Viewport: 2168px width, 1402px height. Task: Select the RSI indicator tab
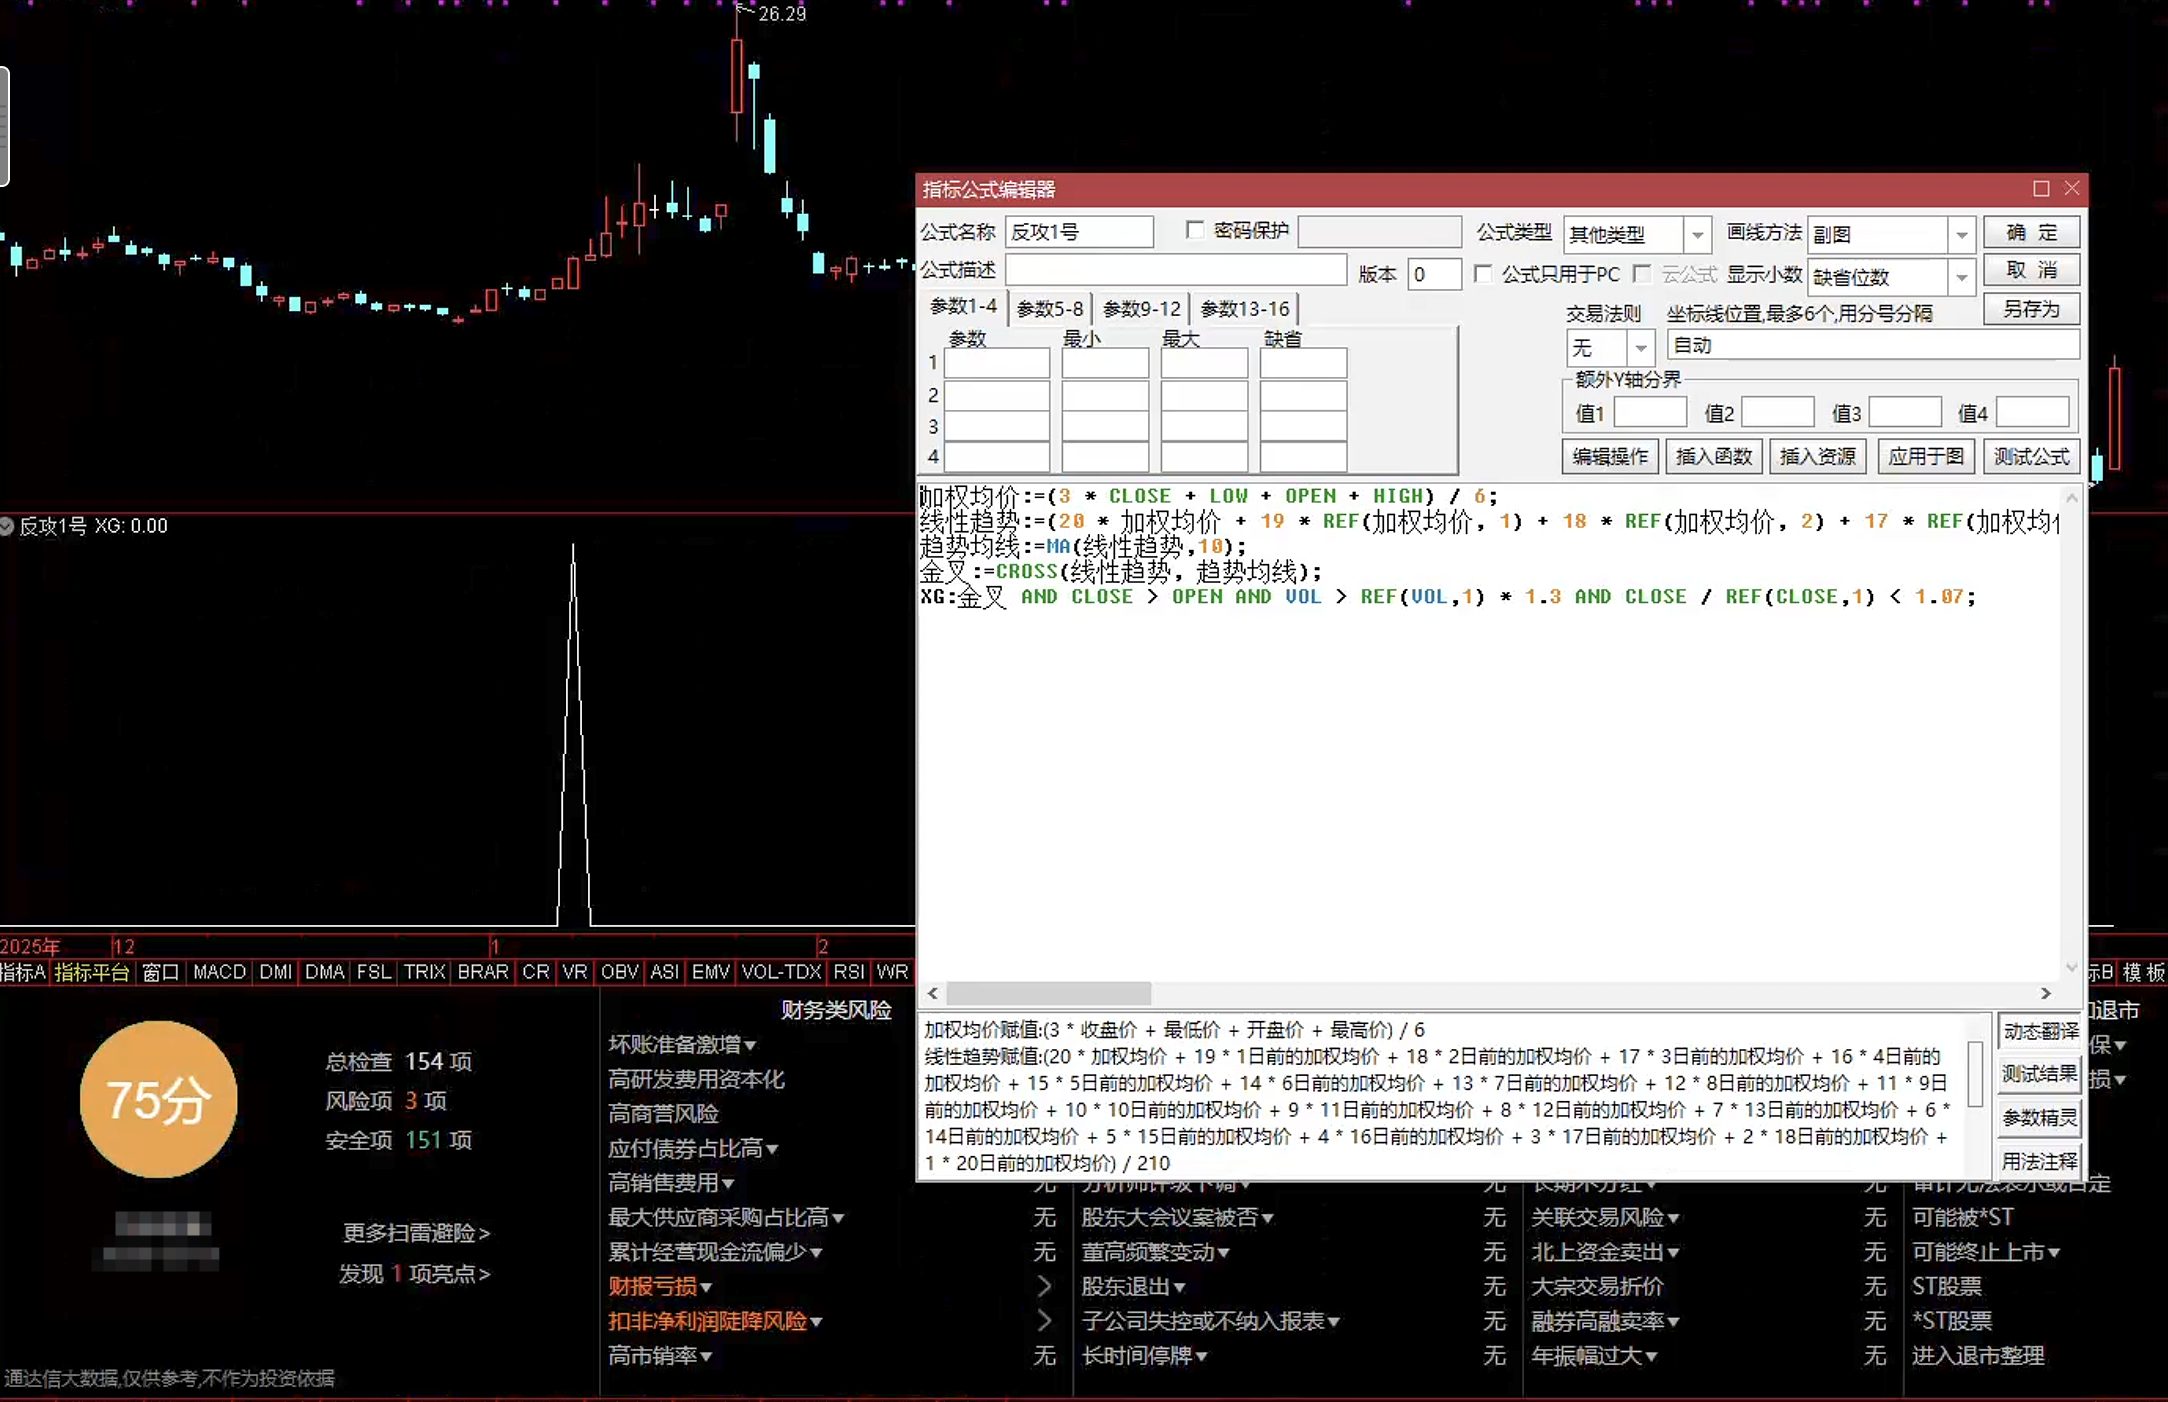tap(848, 972)
